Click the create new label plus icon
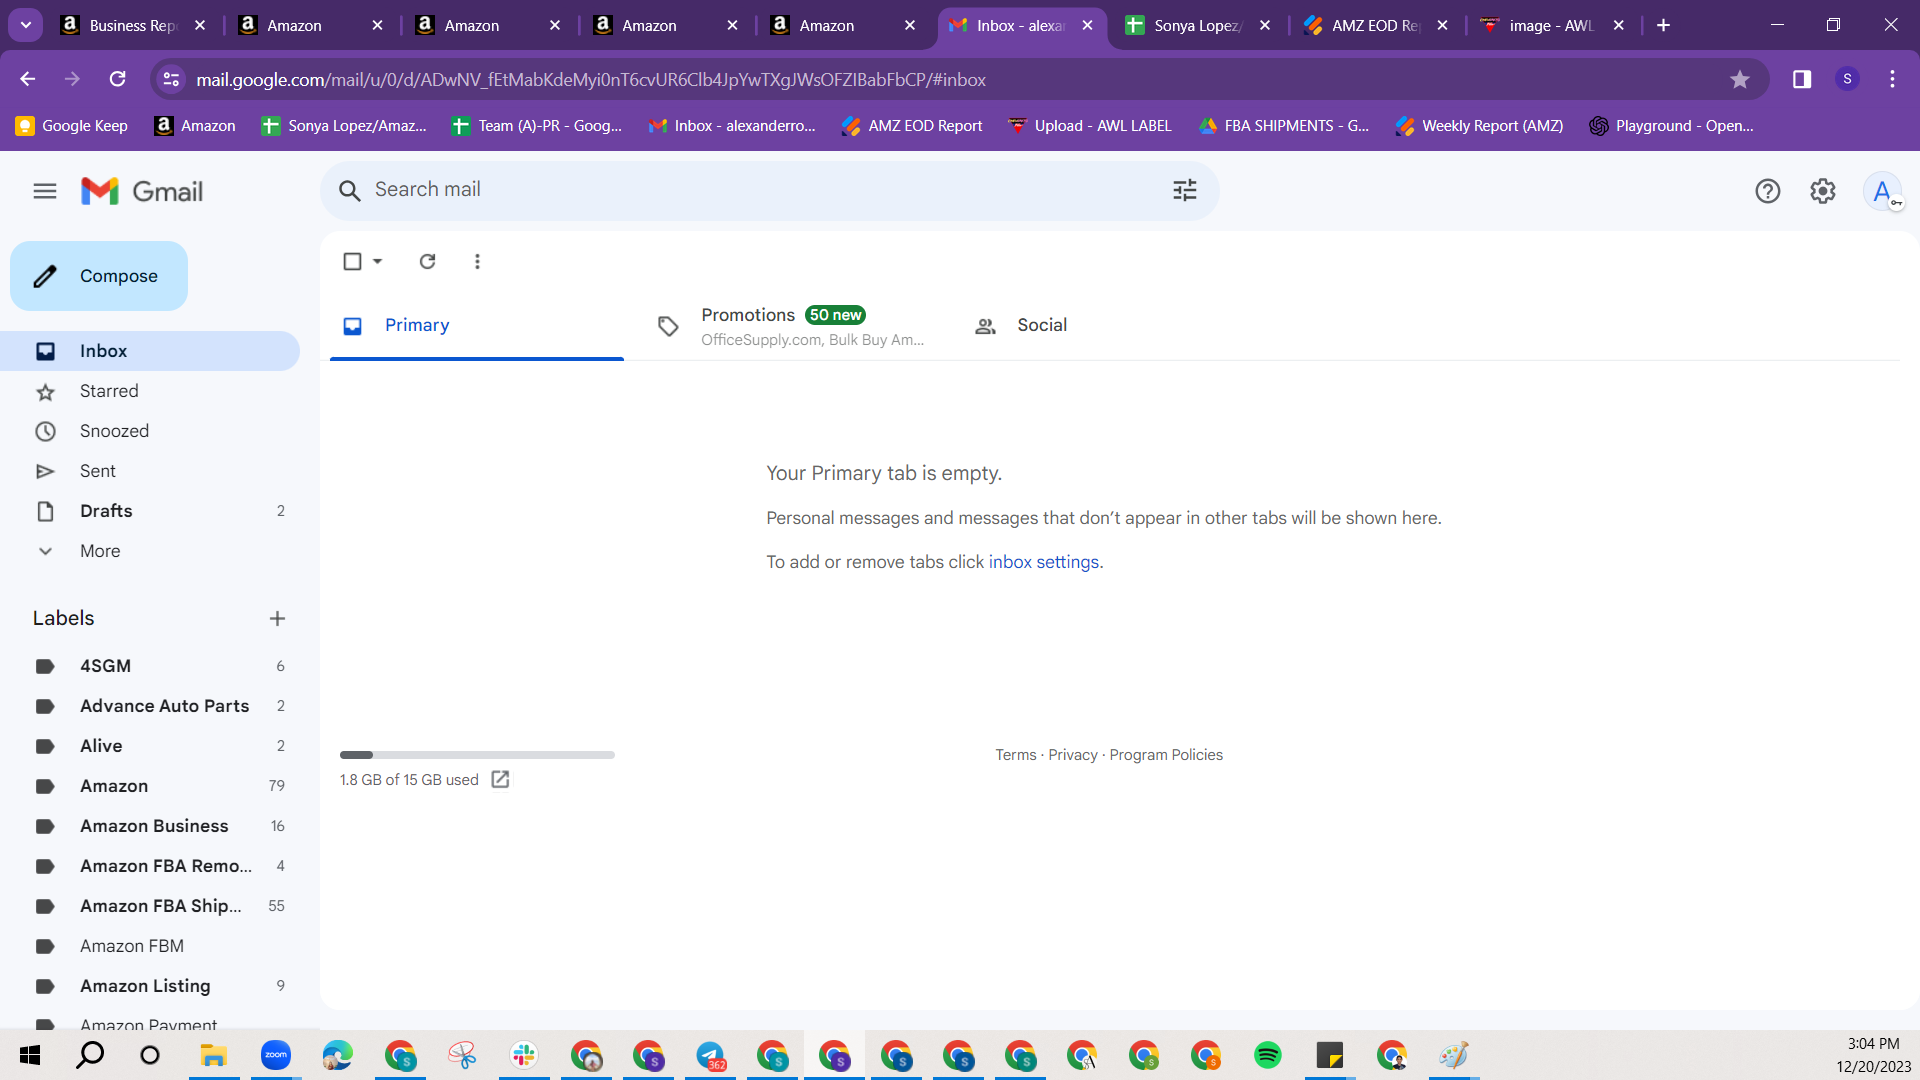 pyautogui.click(x=277, y=619)
